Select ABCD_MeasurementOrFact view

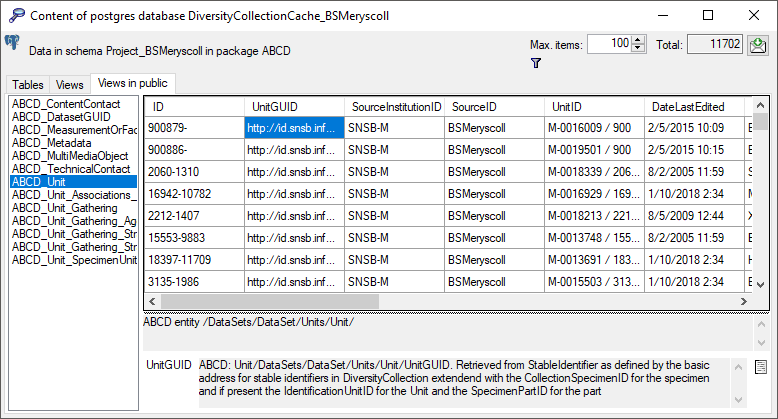click(x=74, y=130)
